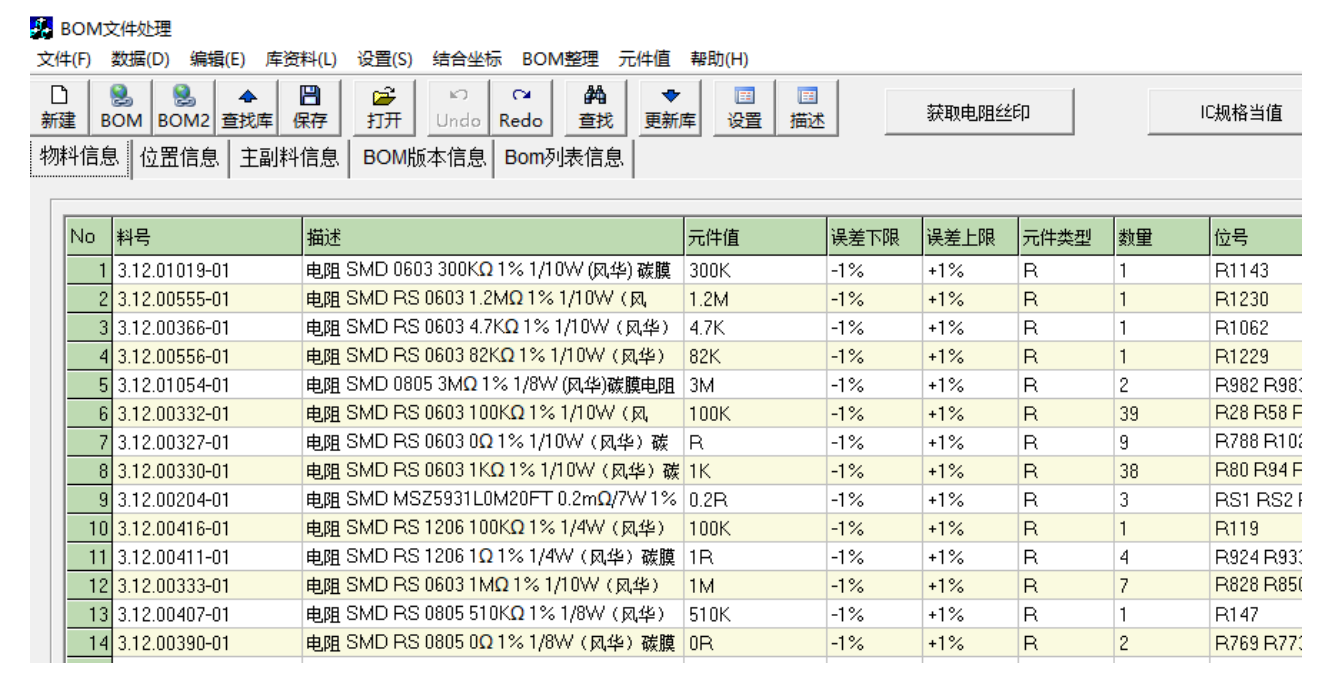Screen dimensions: 1339x673
Task: Click the 料号 column header
Action: [x=207, y=237]
